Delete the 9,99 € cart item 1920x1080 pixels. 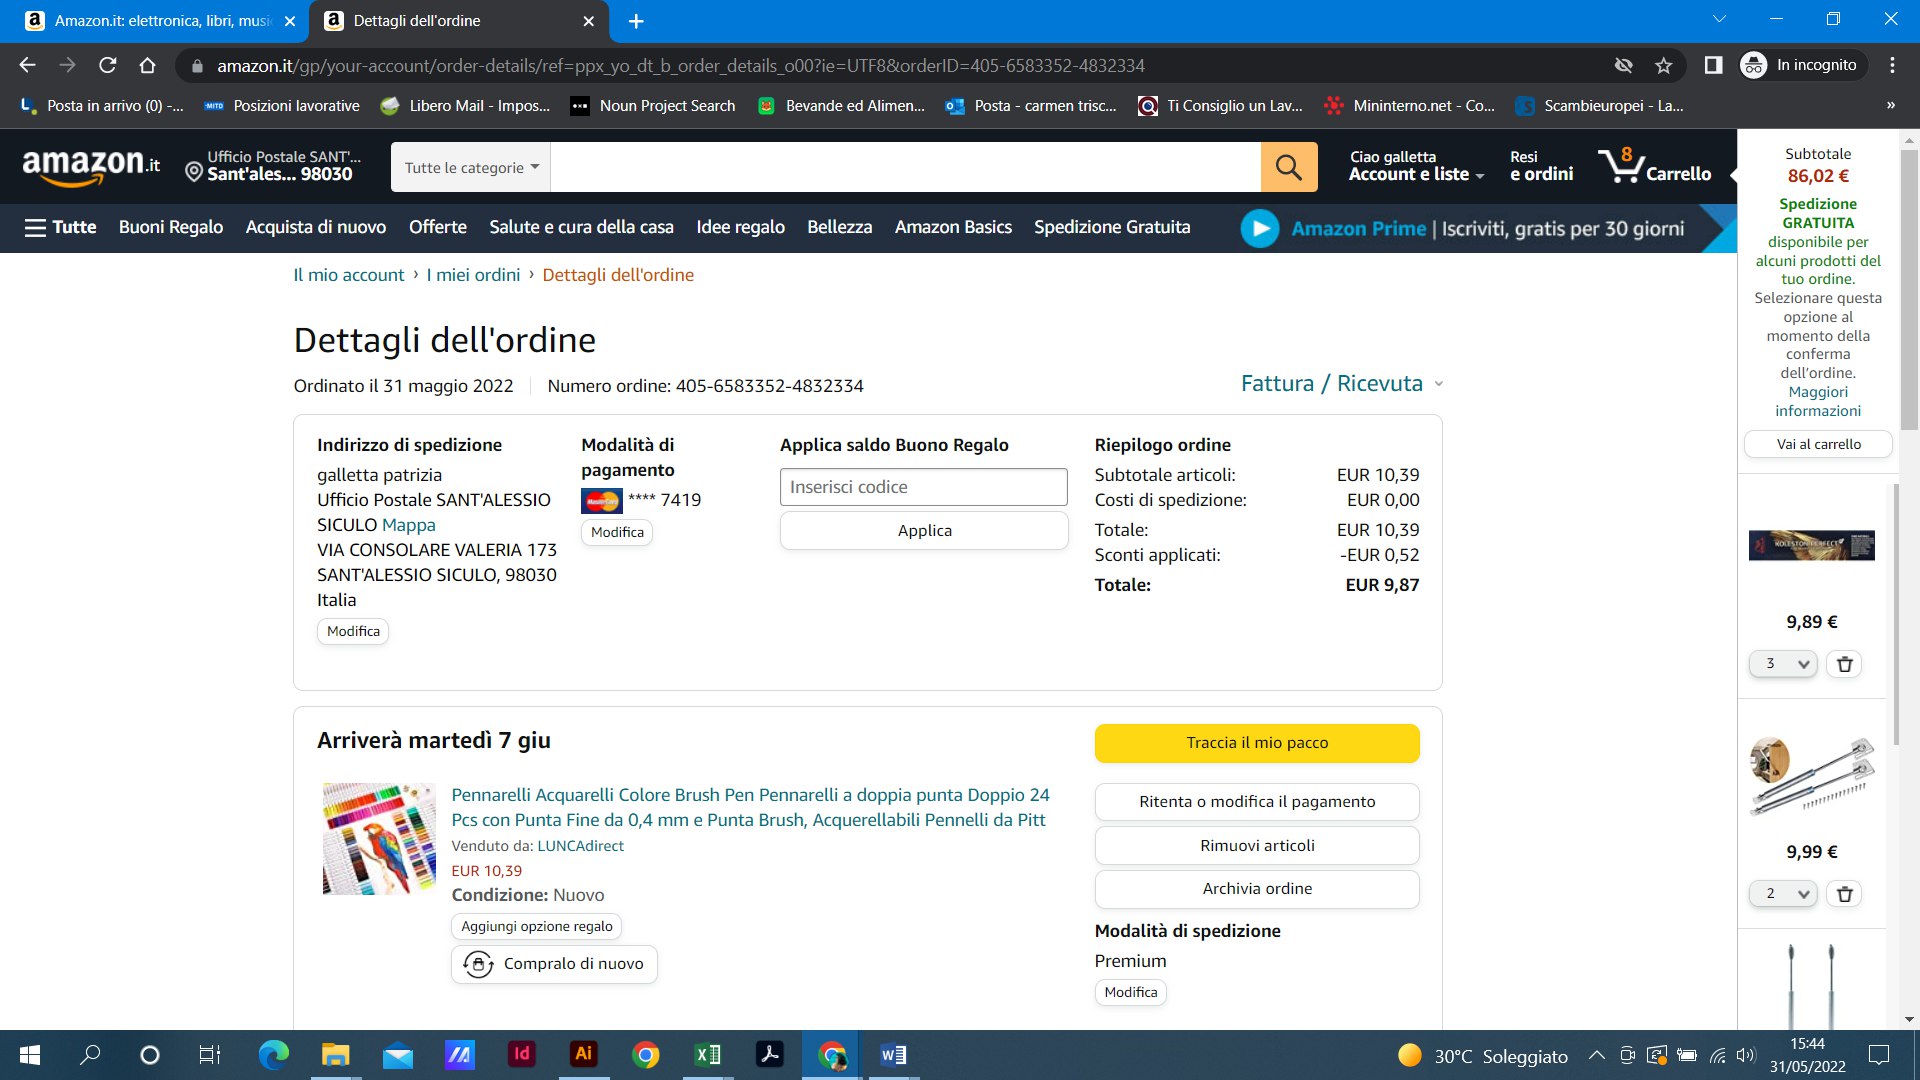pos(1844,894)
